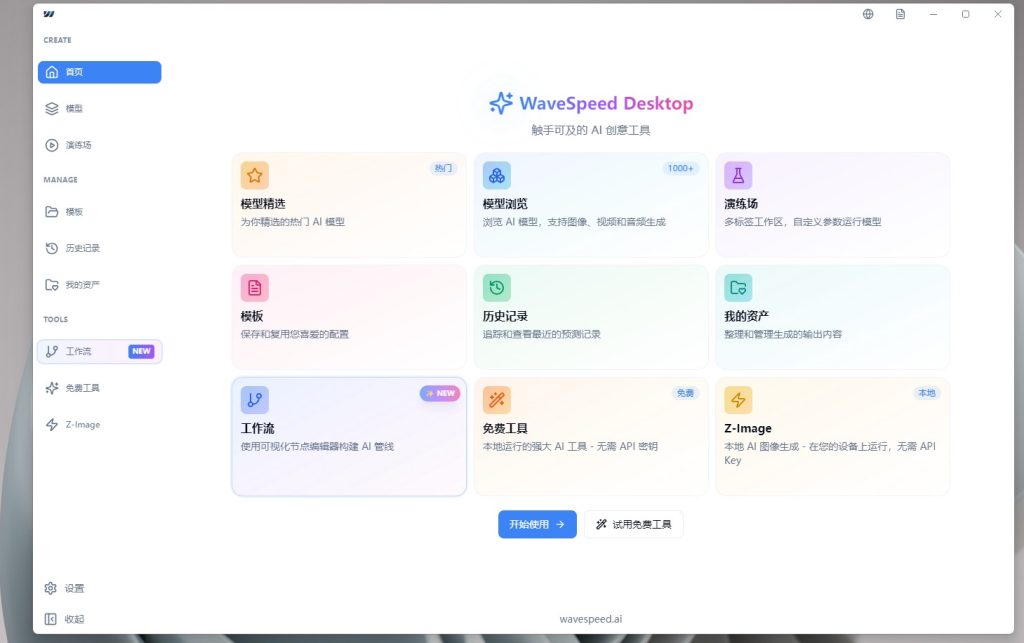The height and width of the screenshot is (643, 1024).
Task: Go to 演练场 in the sidebar
Action: click(x=99, y=145)
